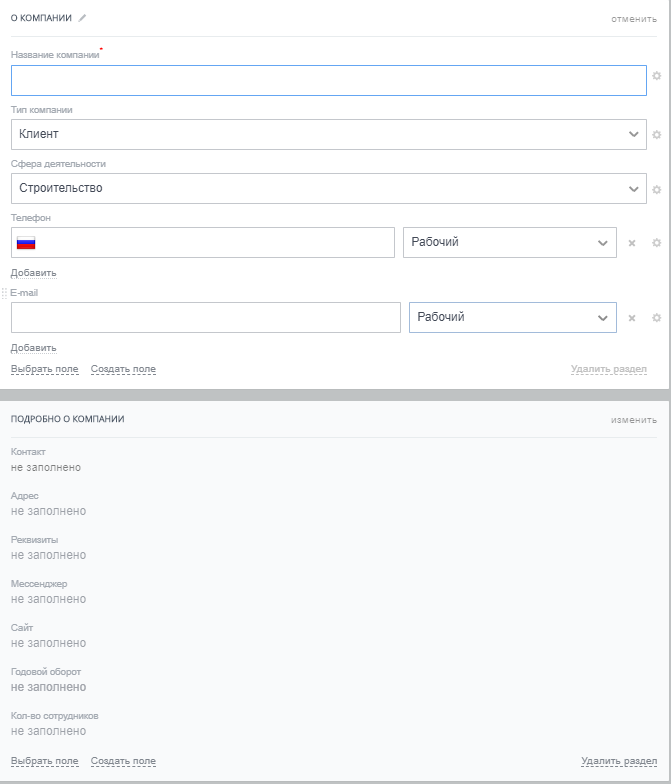Open gear settings for E-mail field
This screenshot has height=784, width=671.
[x=657, y=318]
